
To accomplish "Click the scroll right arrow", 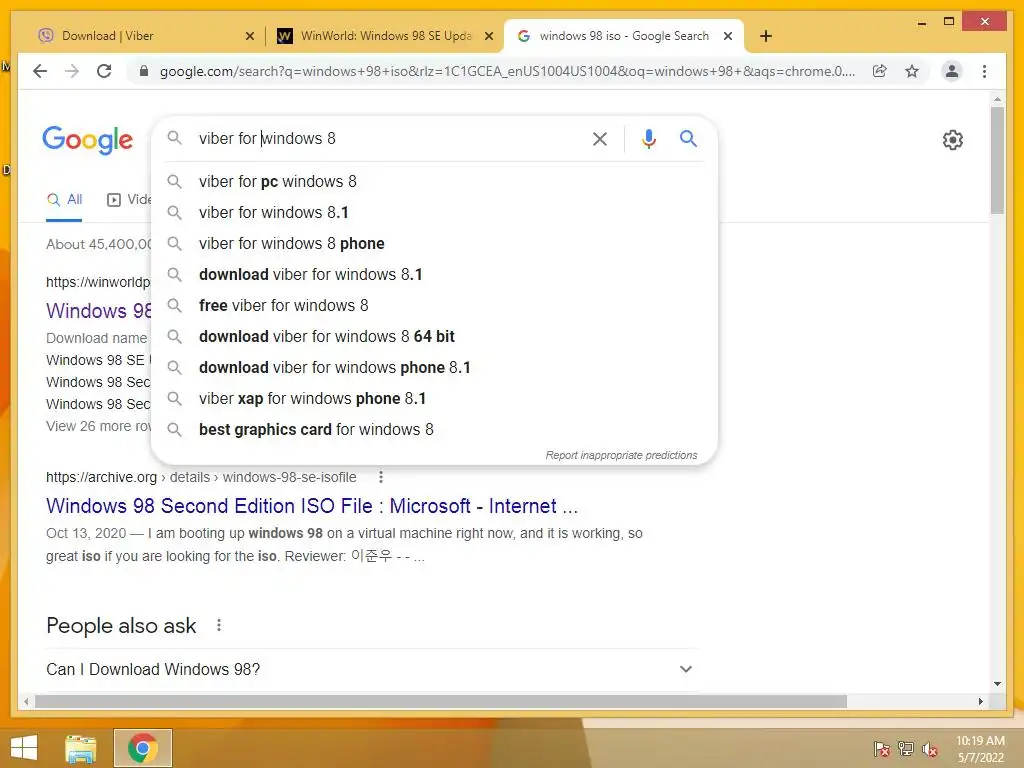I will 980,701.
